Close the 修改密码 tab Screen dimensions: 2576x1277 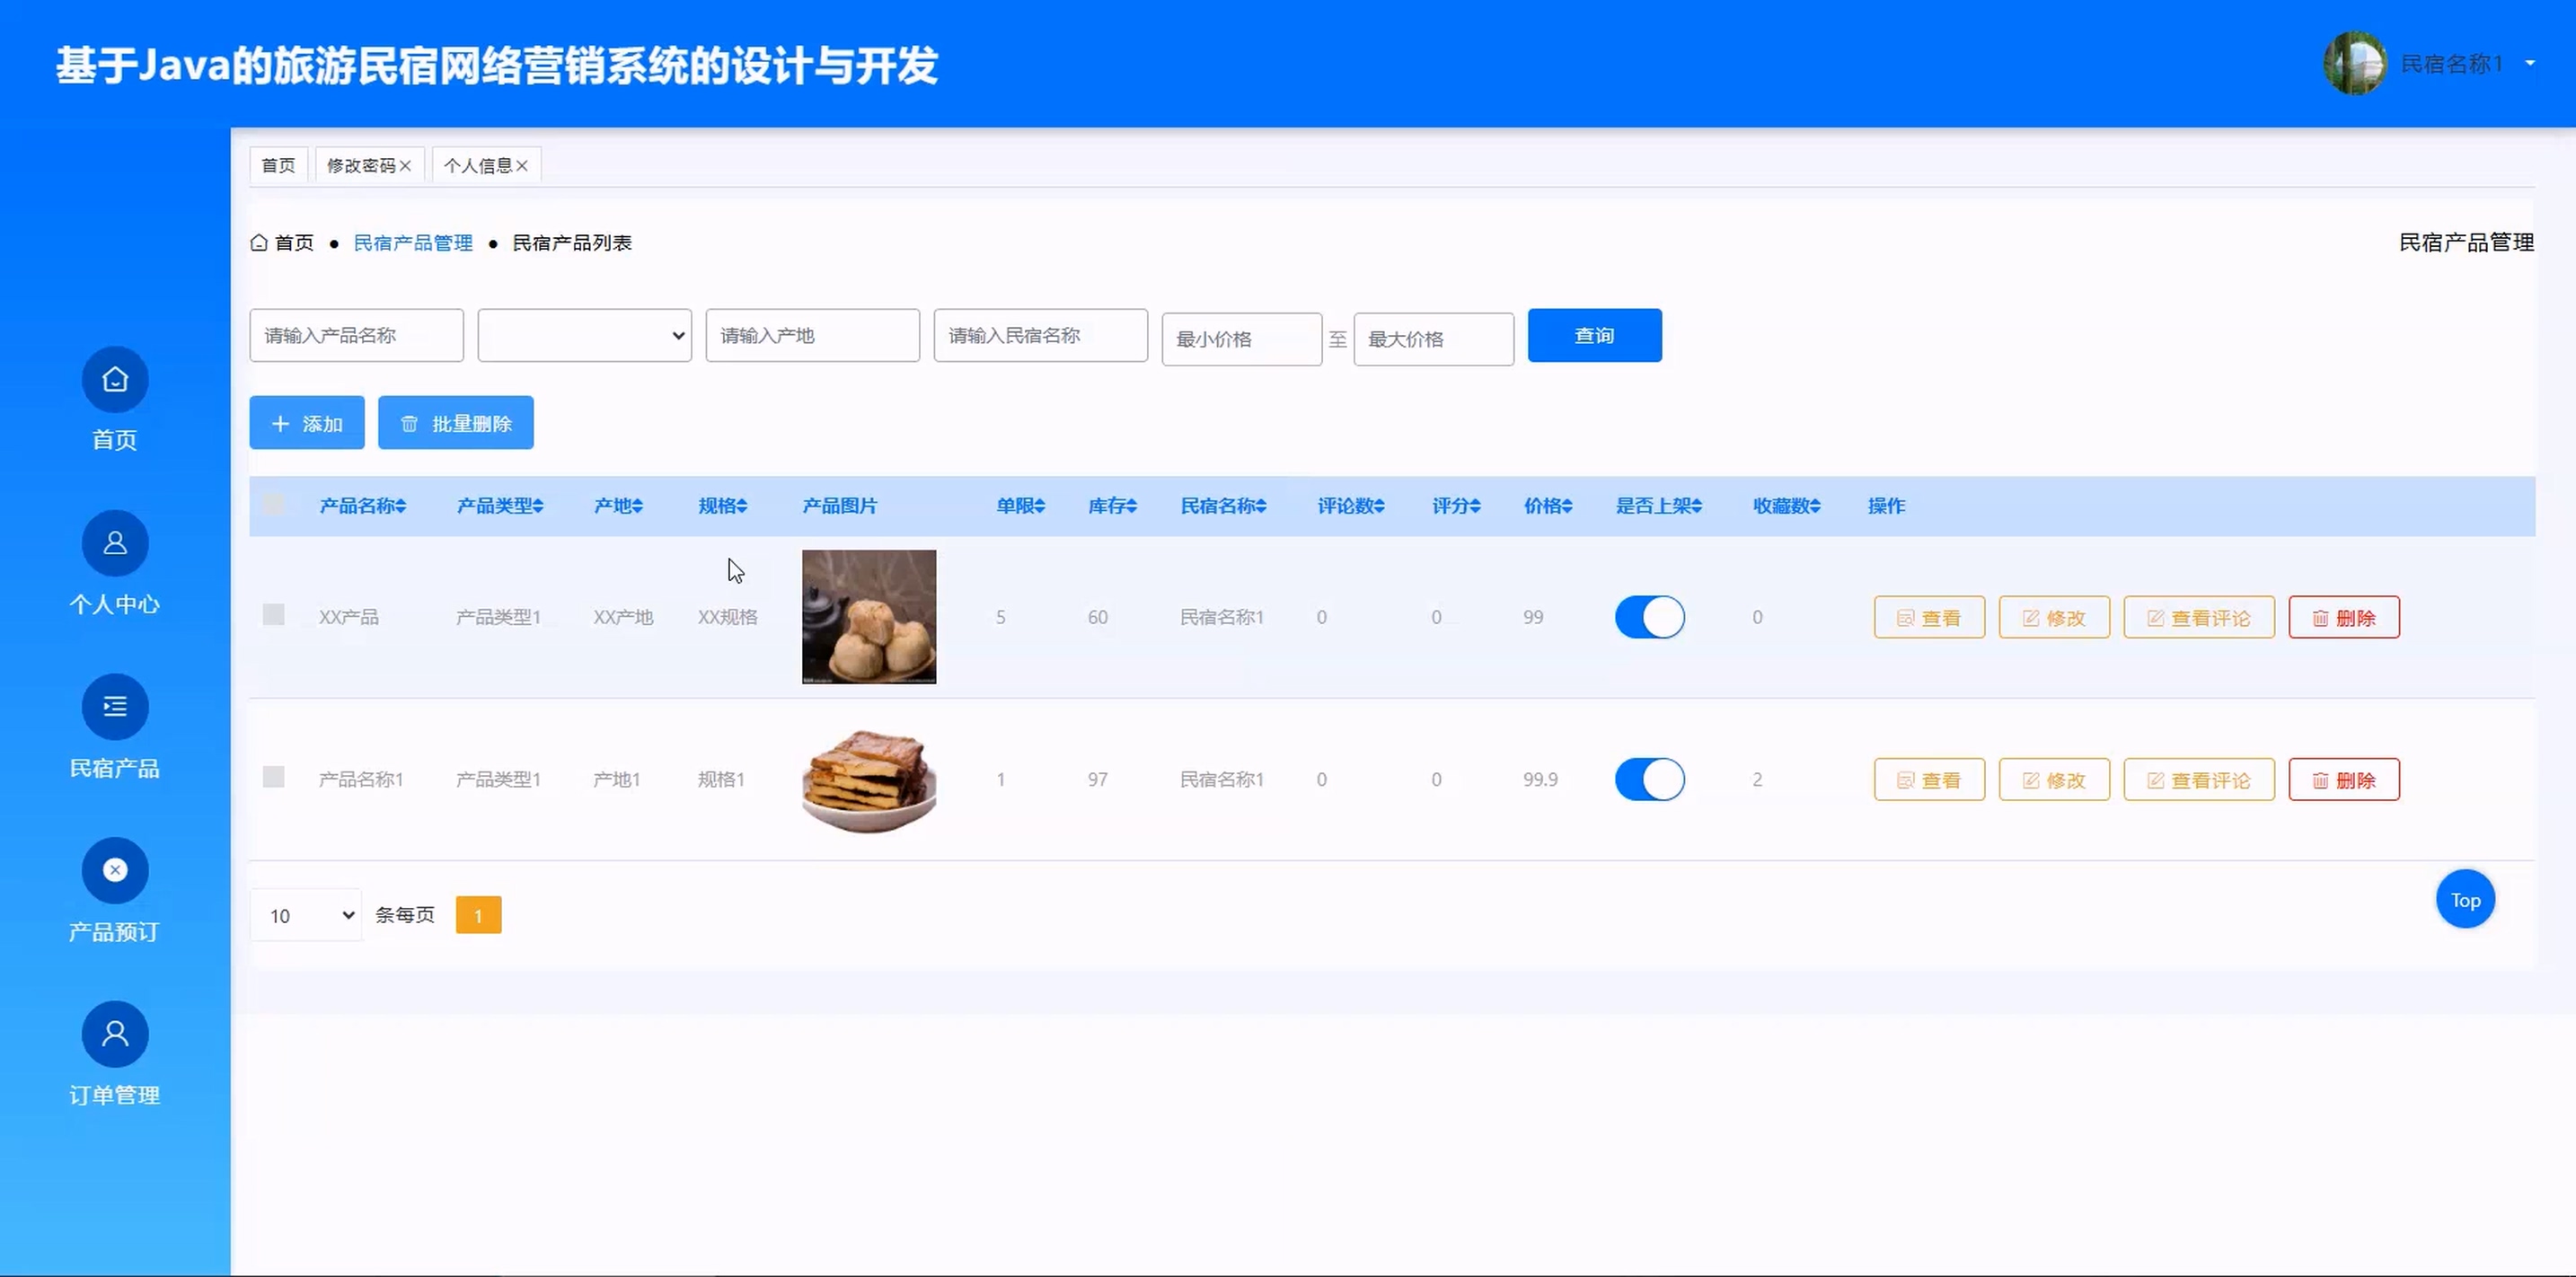405,166
